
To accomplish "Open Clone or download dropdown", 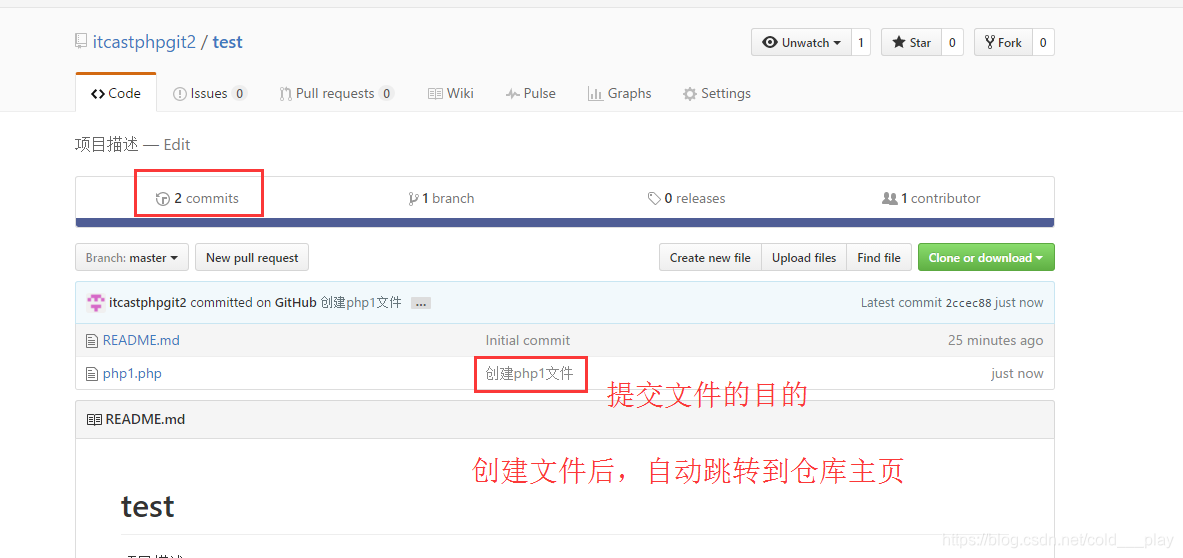I will click(986, 257).
